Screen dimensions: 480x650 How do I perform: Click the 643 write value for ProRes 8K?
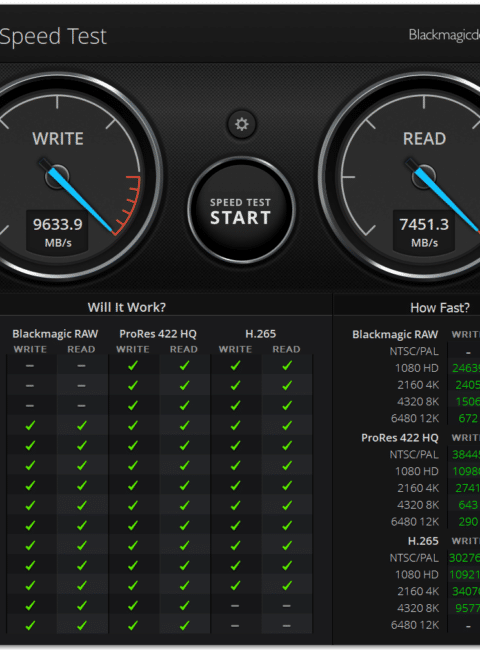pos(468,505)
